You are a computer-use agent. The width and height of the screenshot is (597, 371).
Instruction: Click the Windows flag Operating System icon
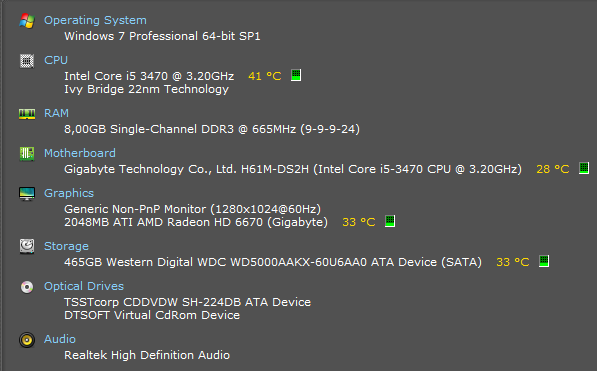[x=27, y=21]
